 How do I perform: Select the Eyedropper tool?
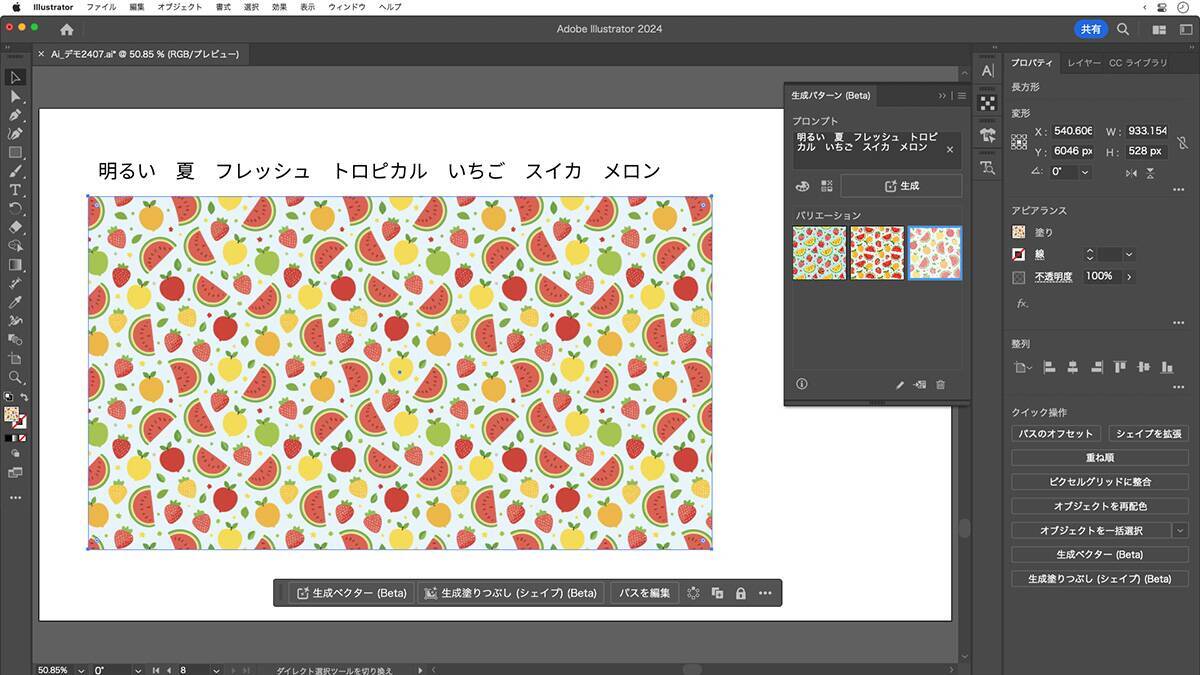[15, 302]
